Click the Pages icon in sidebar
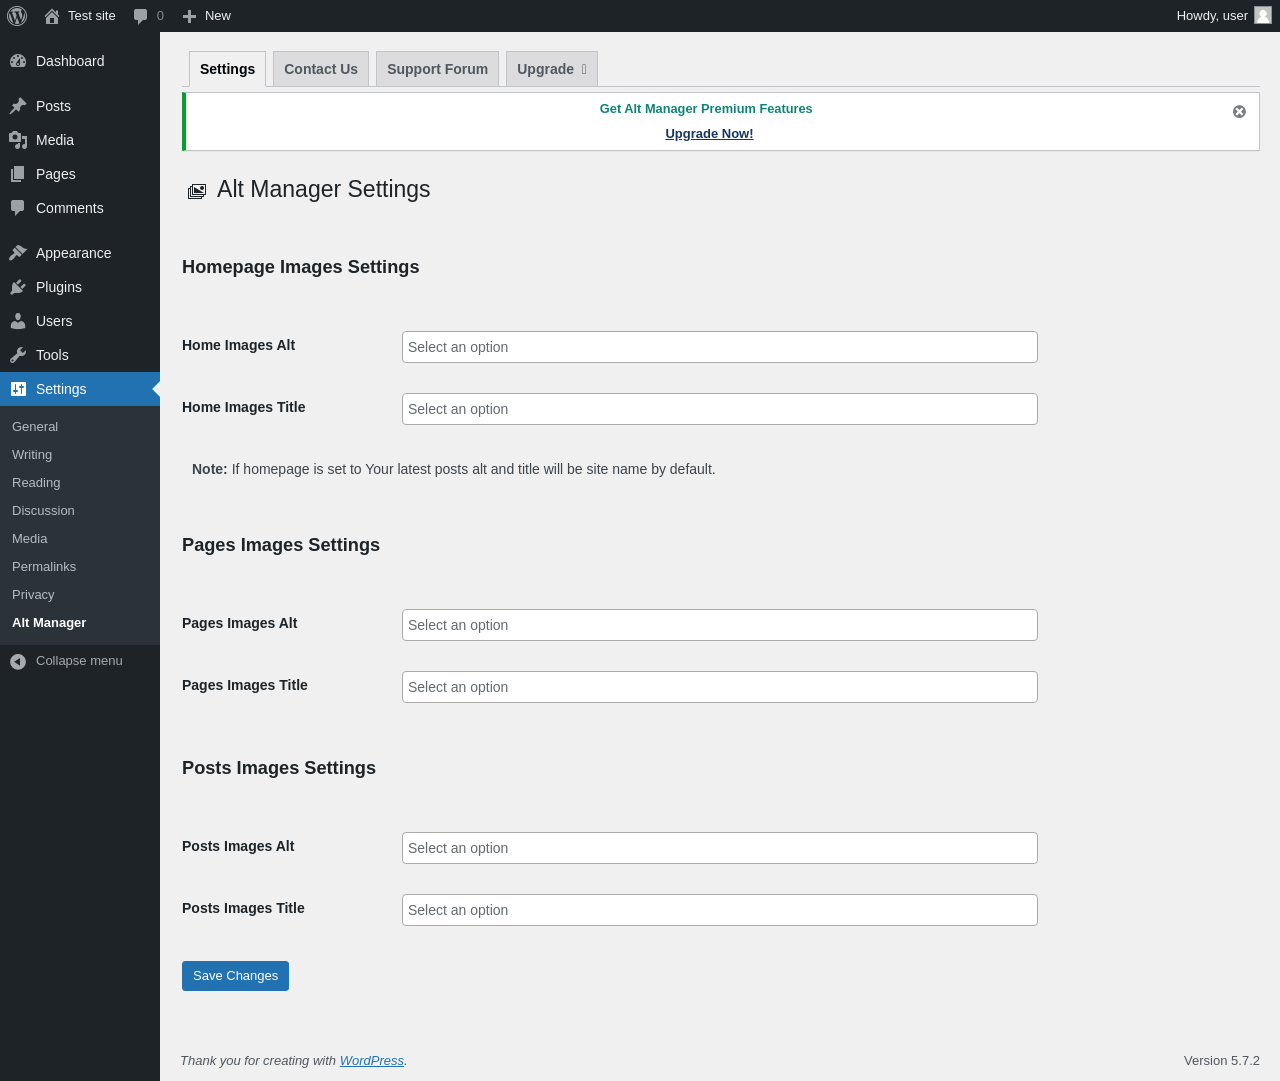This screenshot has width=1280, height=1081. coord(18,174)
